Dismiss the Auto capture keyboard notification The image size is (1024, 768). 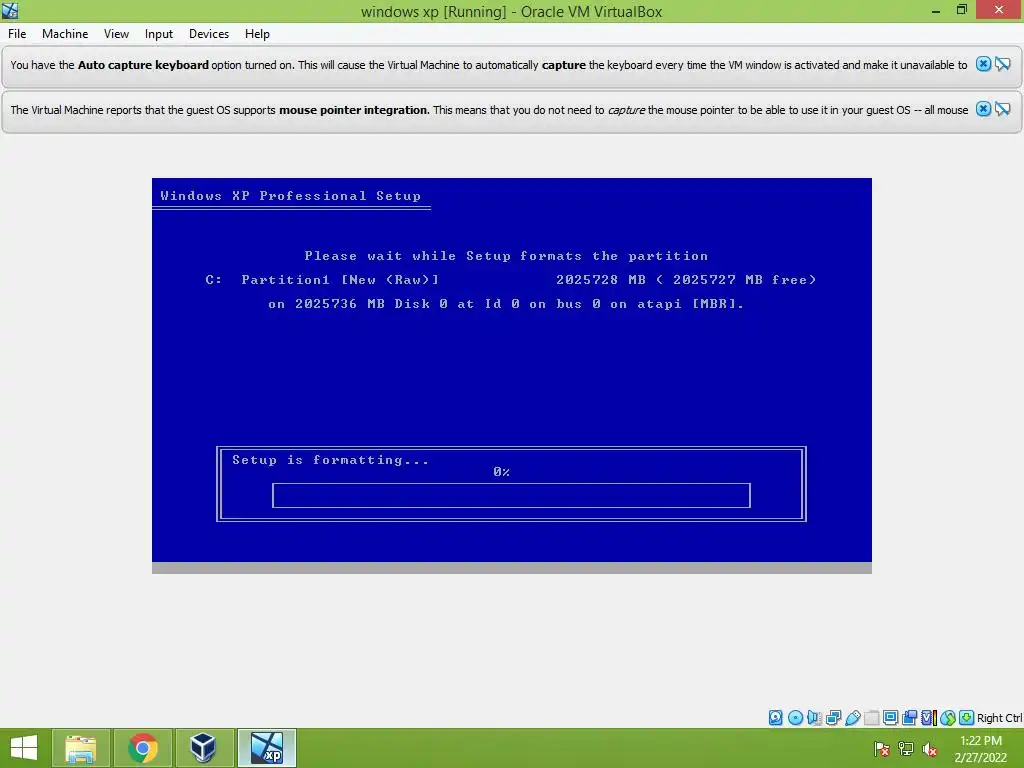click(x=983, y=64)
